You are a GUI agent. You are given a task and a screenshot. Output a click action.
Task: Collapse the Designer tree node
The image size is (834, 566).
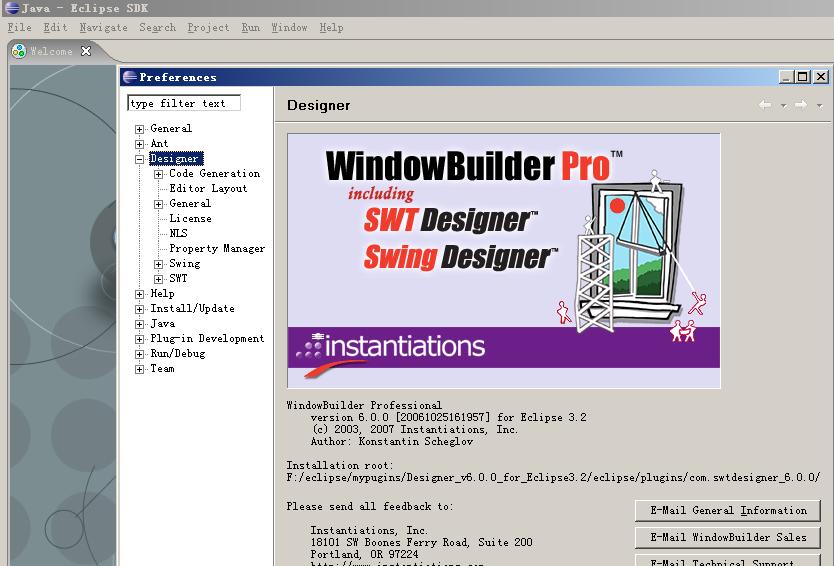coord(139,159)
